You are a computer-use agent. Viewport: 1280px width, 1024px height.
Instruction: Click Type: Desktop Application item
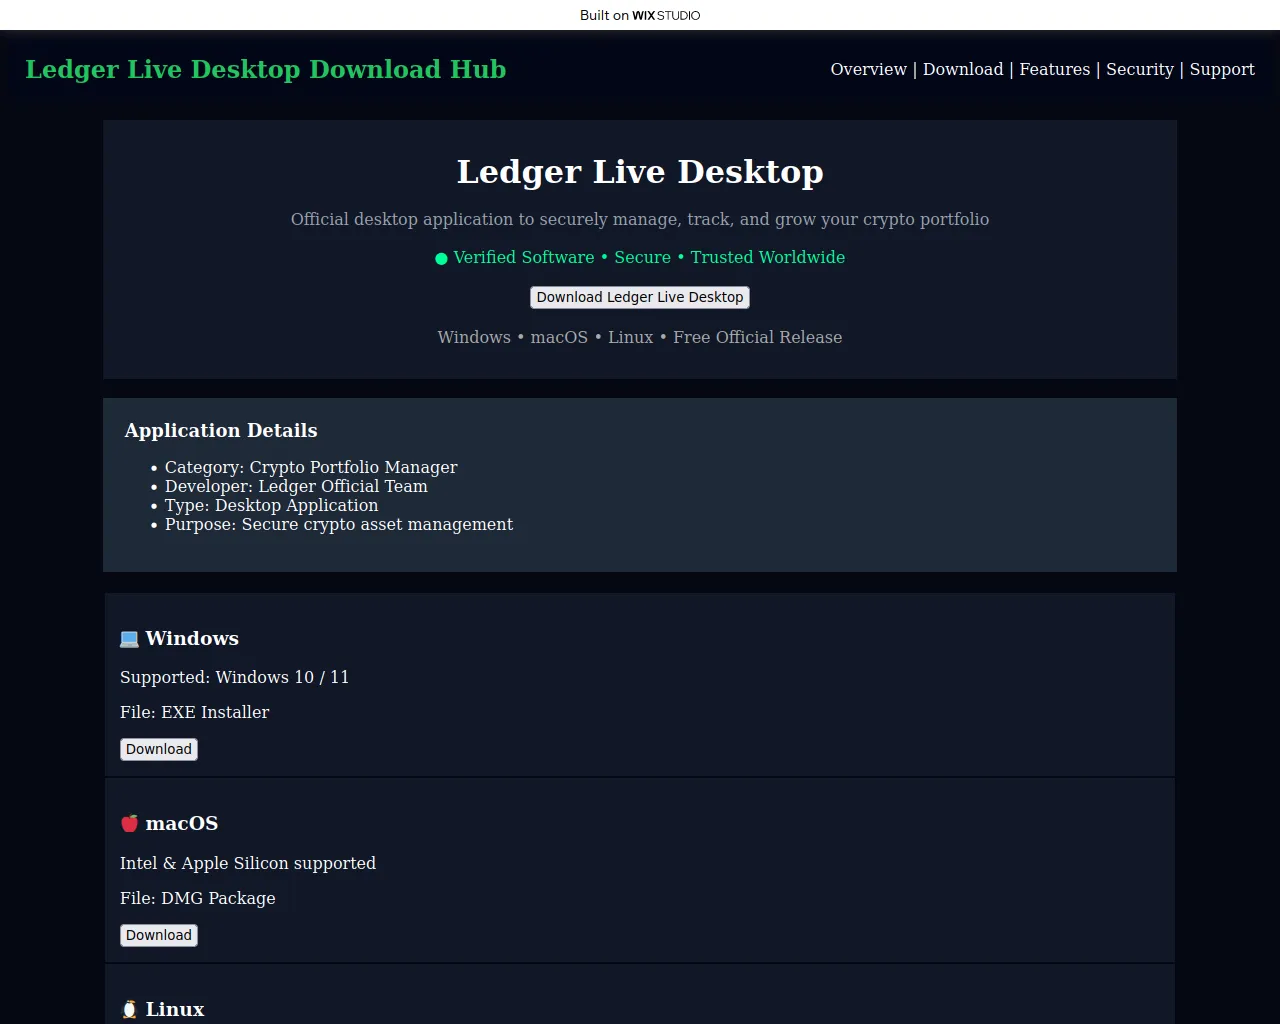(x=271, y=505)
